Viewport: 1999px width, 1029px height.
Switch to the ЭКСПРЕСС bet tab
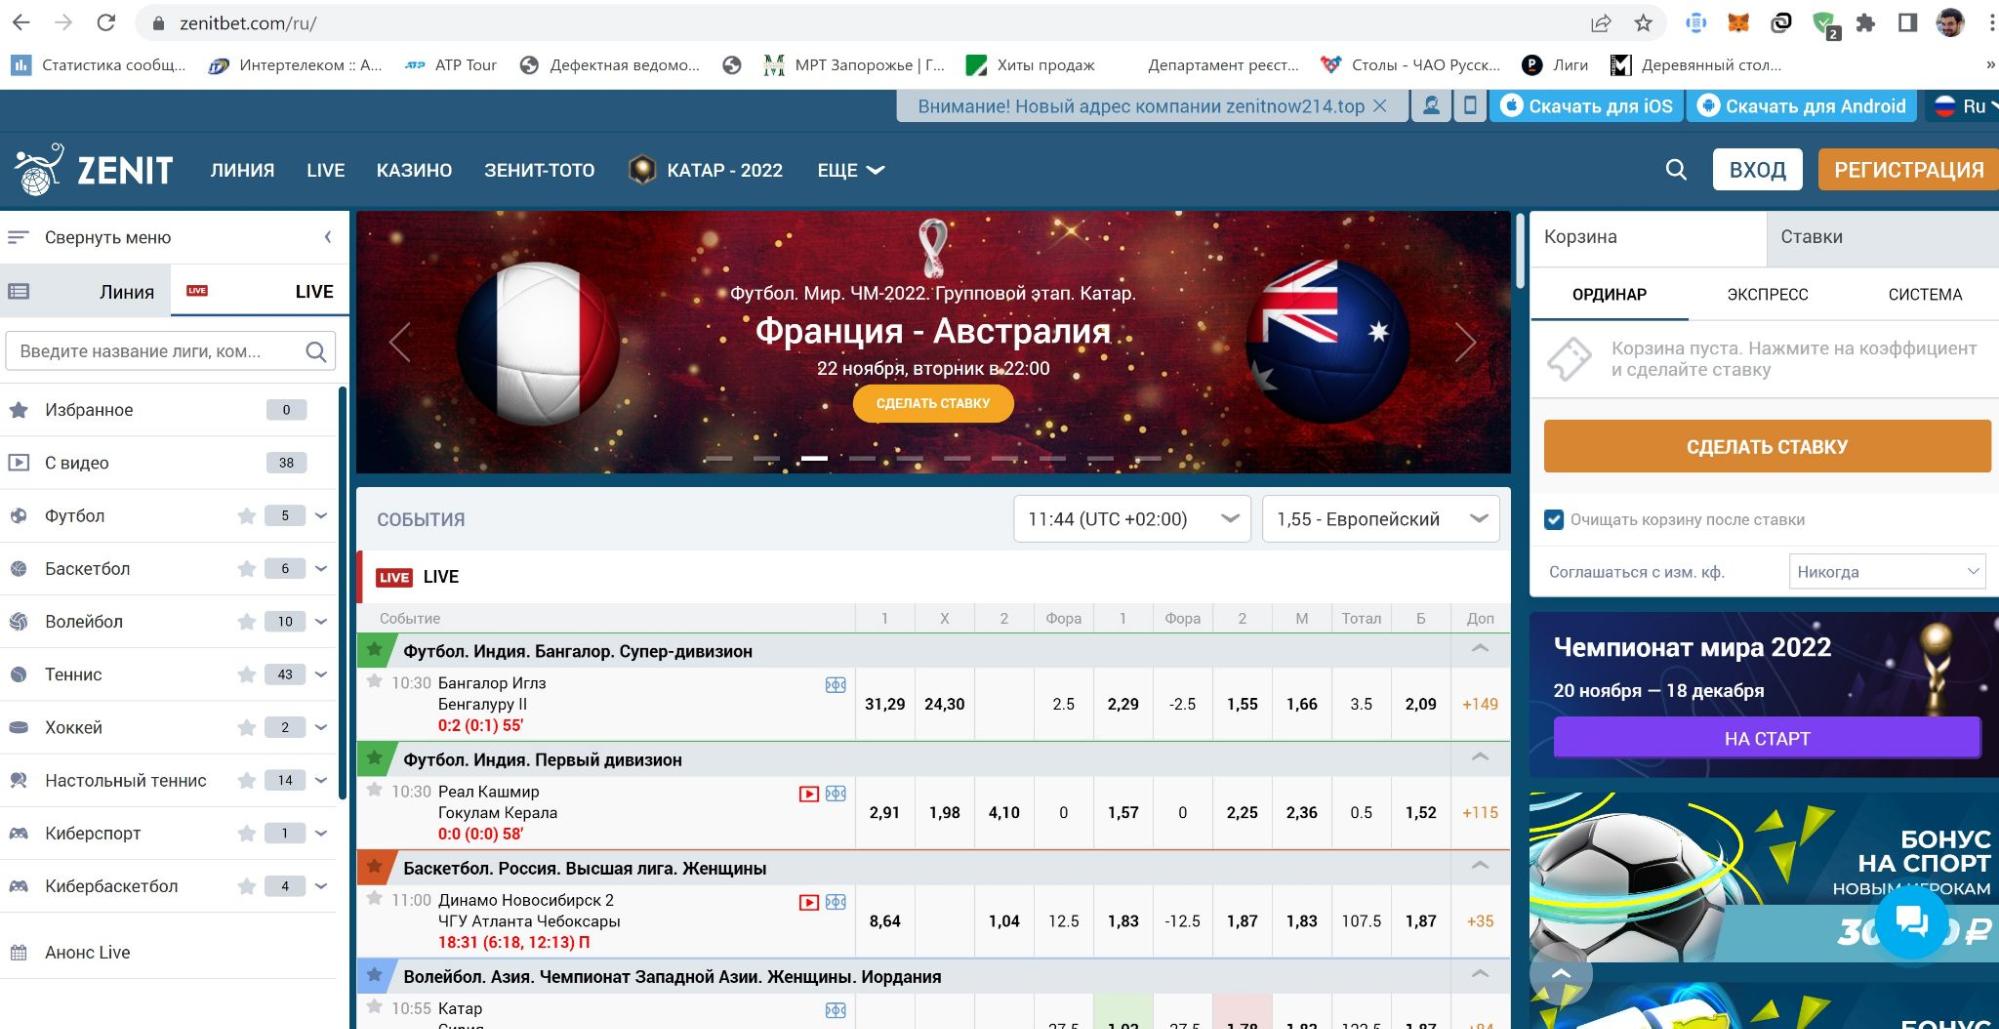tap(1767, 294)
